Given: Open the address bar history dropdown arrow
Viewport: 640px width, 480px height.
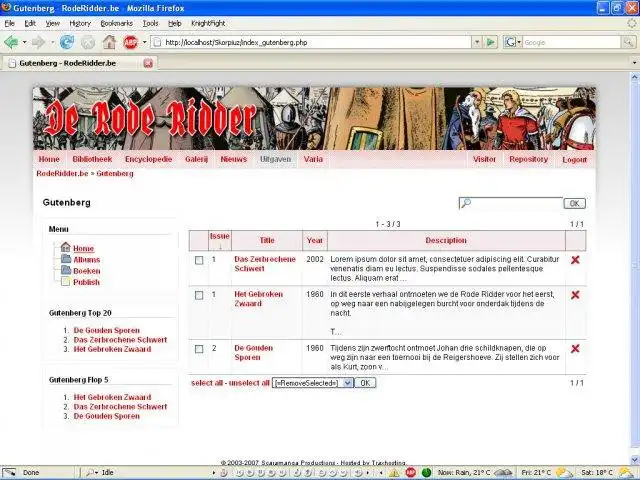Looking at the screenshot, I should 476,42.
